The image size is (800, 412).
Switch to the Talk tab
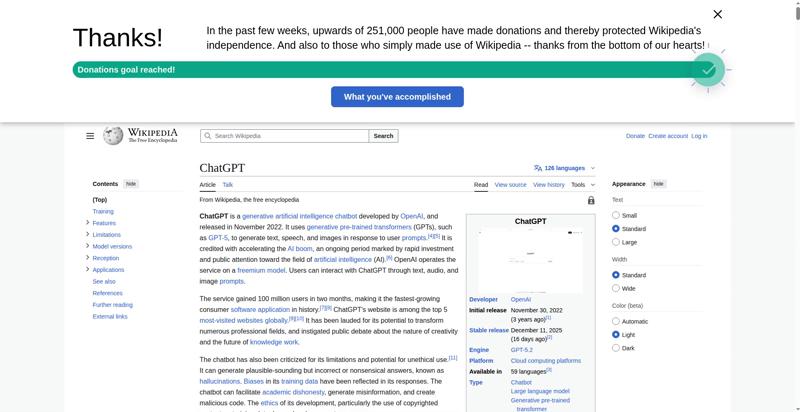[228, 185]
